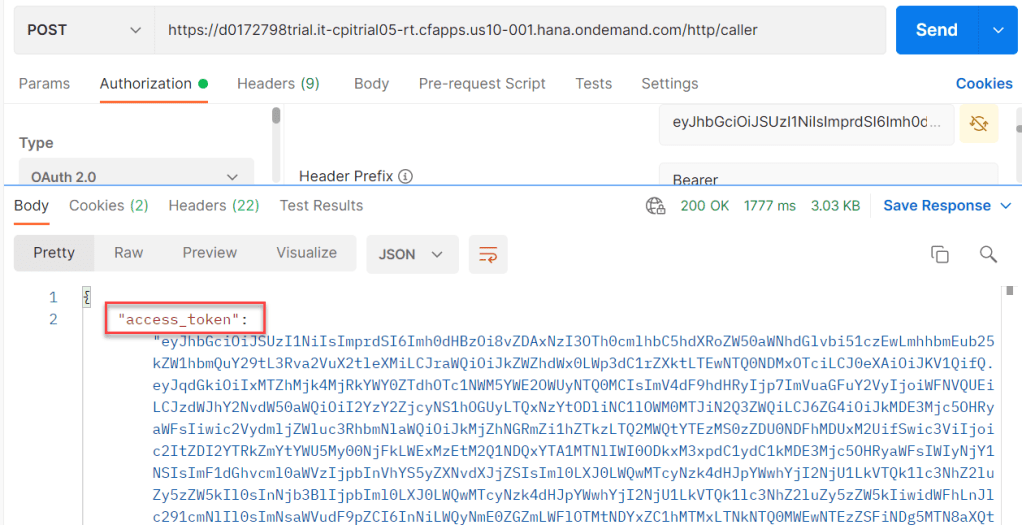
Task: Switch to Visualize response view
Action: click(x=306, y=253)
